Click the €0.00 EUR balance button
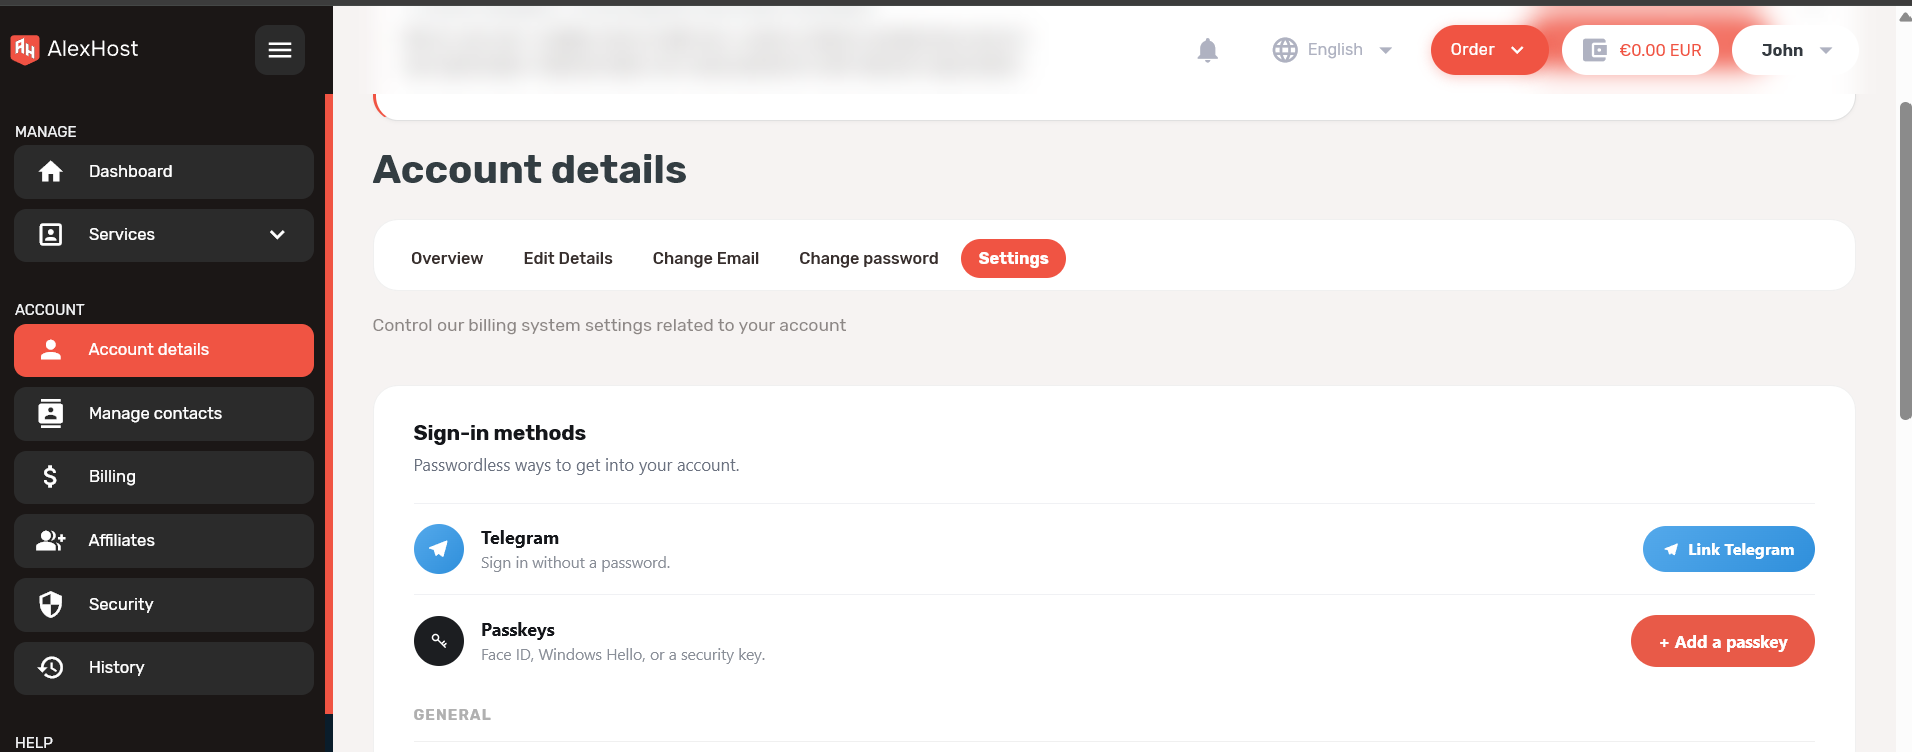The height and width of the screenshot is (752, 1912). pyautogui.click(x=1640, y=50)
